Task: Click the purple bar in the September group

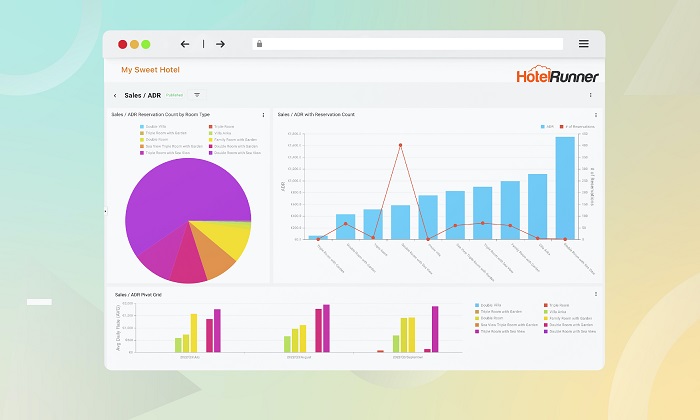Action: (435, 329)
